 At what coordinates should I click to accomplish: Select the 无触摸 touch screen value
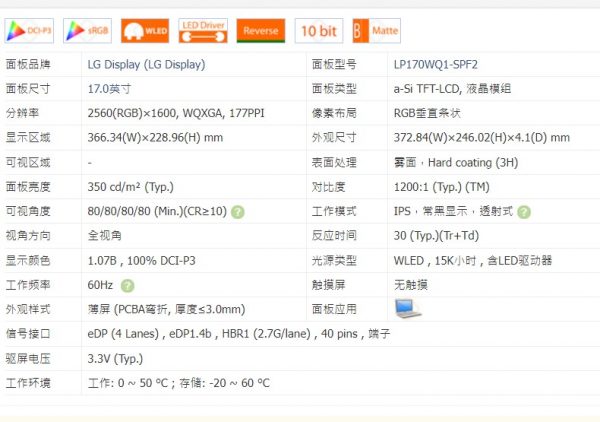pos(411,285)
